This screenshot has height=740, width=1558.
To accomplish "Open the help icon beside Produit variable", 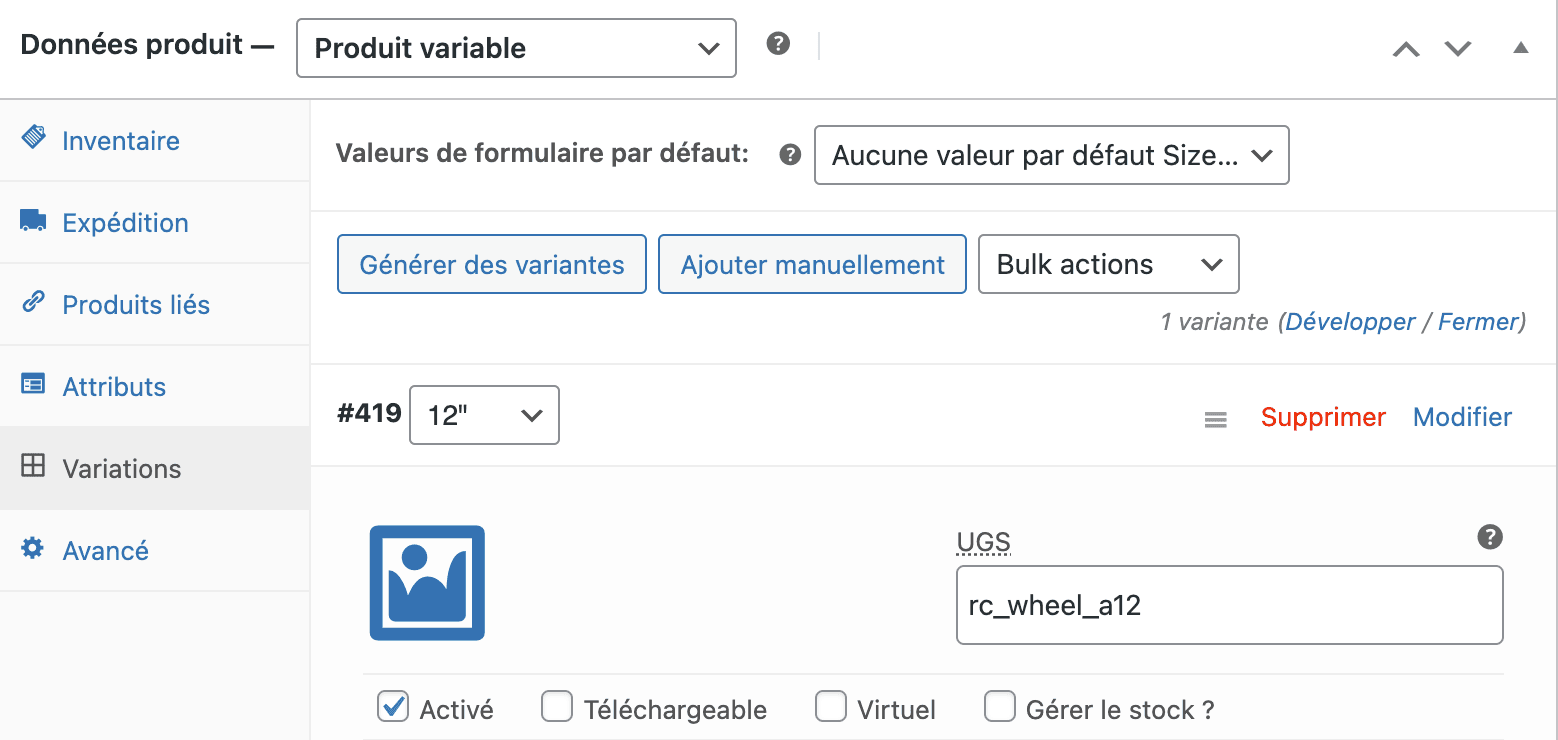I will pos(778,43).
